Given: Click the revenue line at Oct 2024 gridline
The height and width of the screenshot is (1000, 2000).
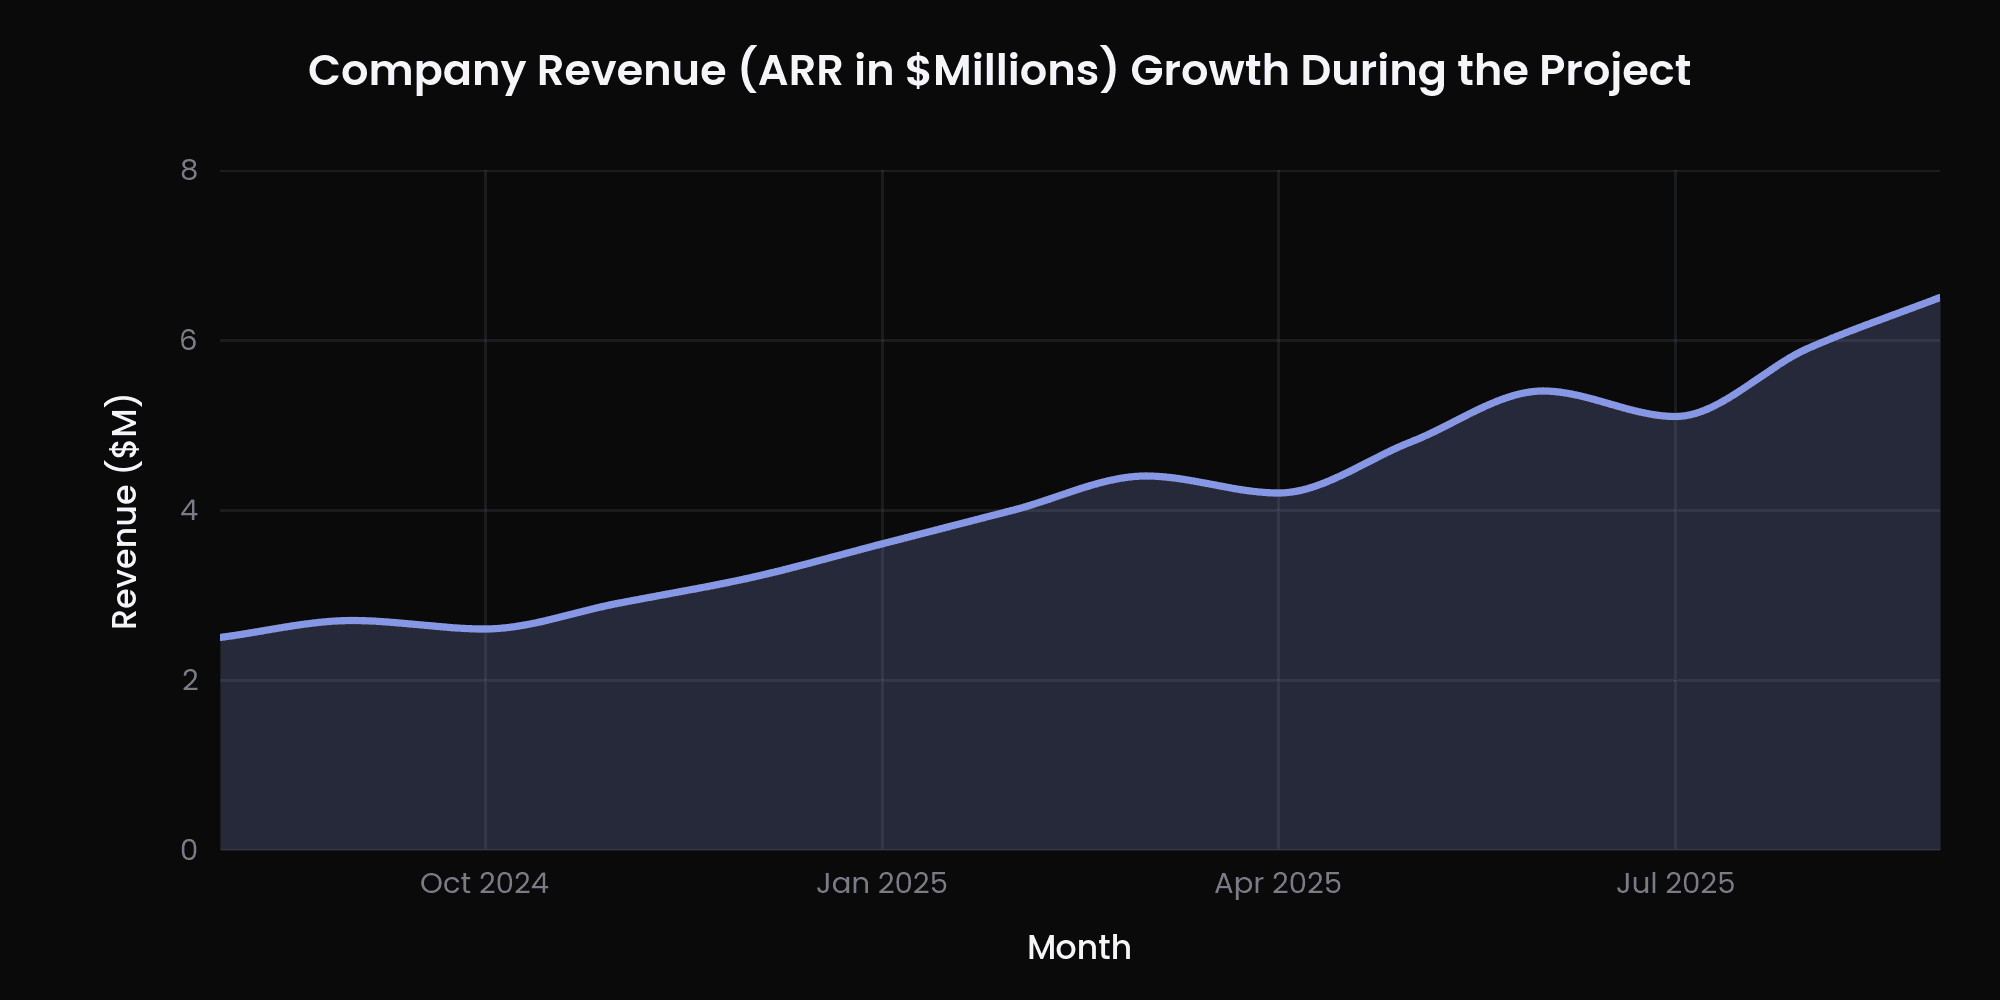Looking at the screenshot, I should (x=485, y=629).
